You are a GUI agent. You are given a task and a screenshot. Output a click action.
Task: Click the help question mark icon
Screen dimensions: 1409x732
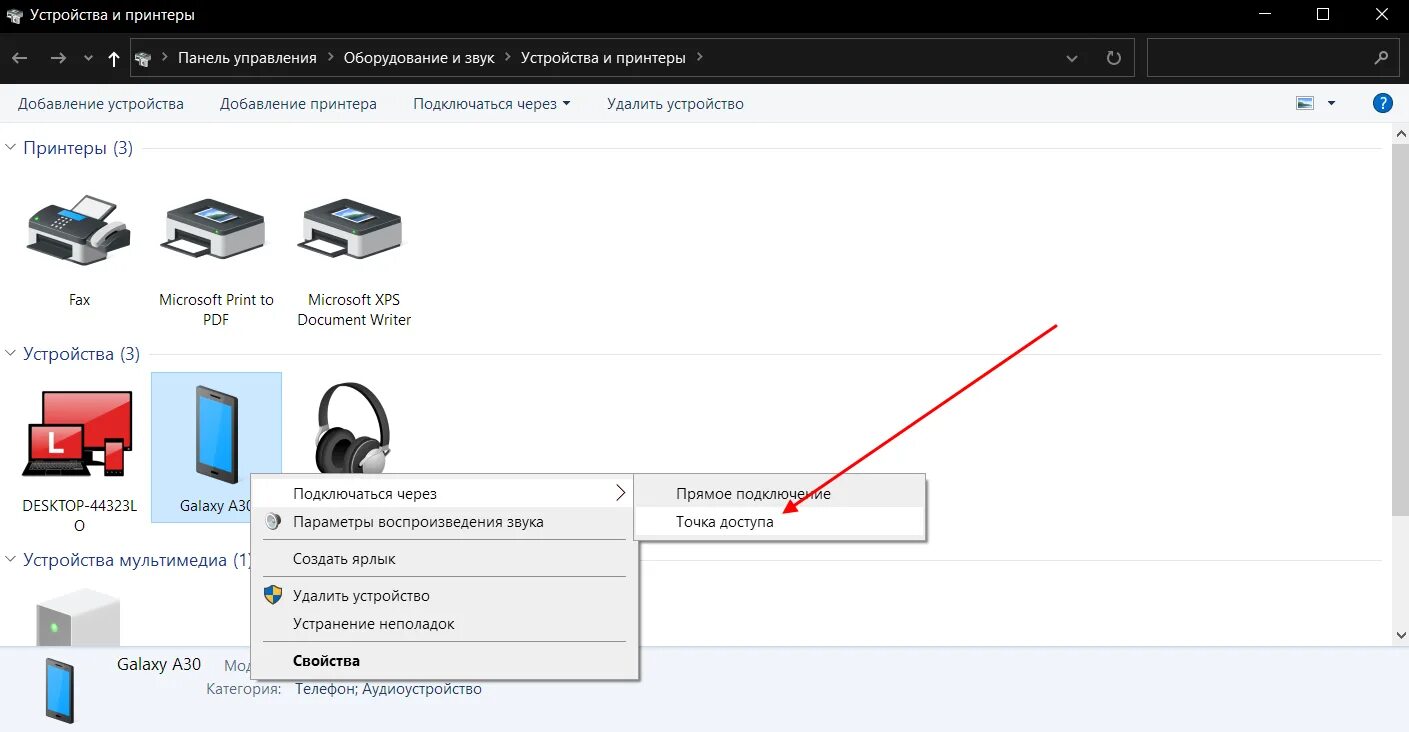point(1383,103)
